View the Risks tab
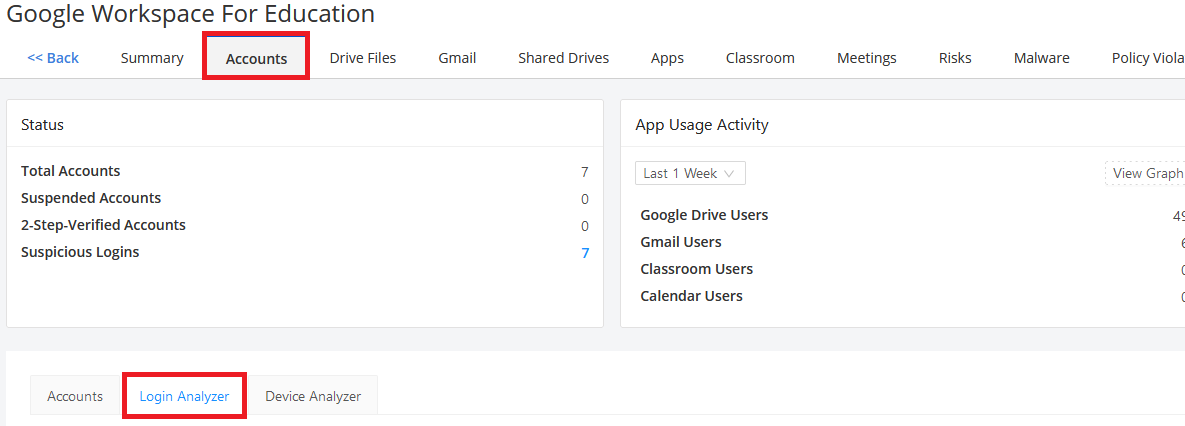The width and height of the screenshot is (1185, 426). [x=955, y=58]
